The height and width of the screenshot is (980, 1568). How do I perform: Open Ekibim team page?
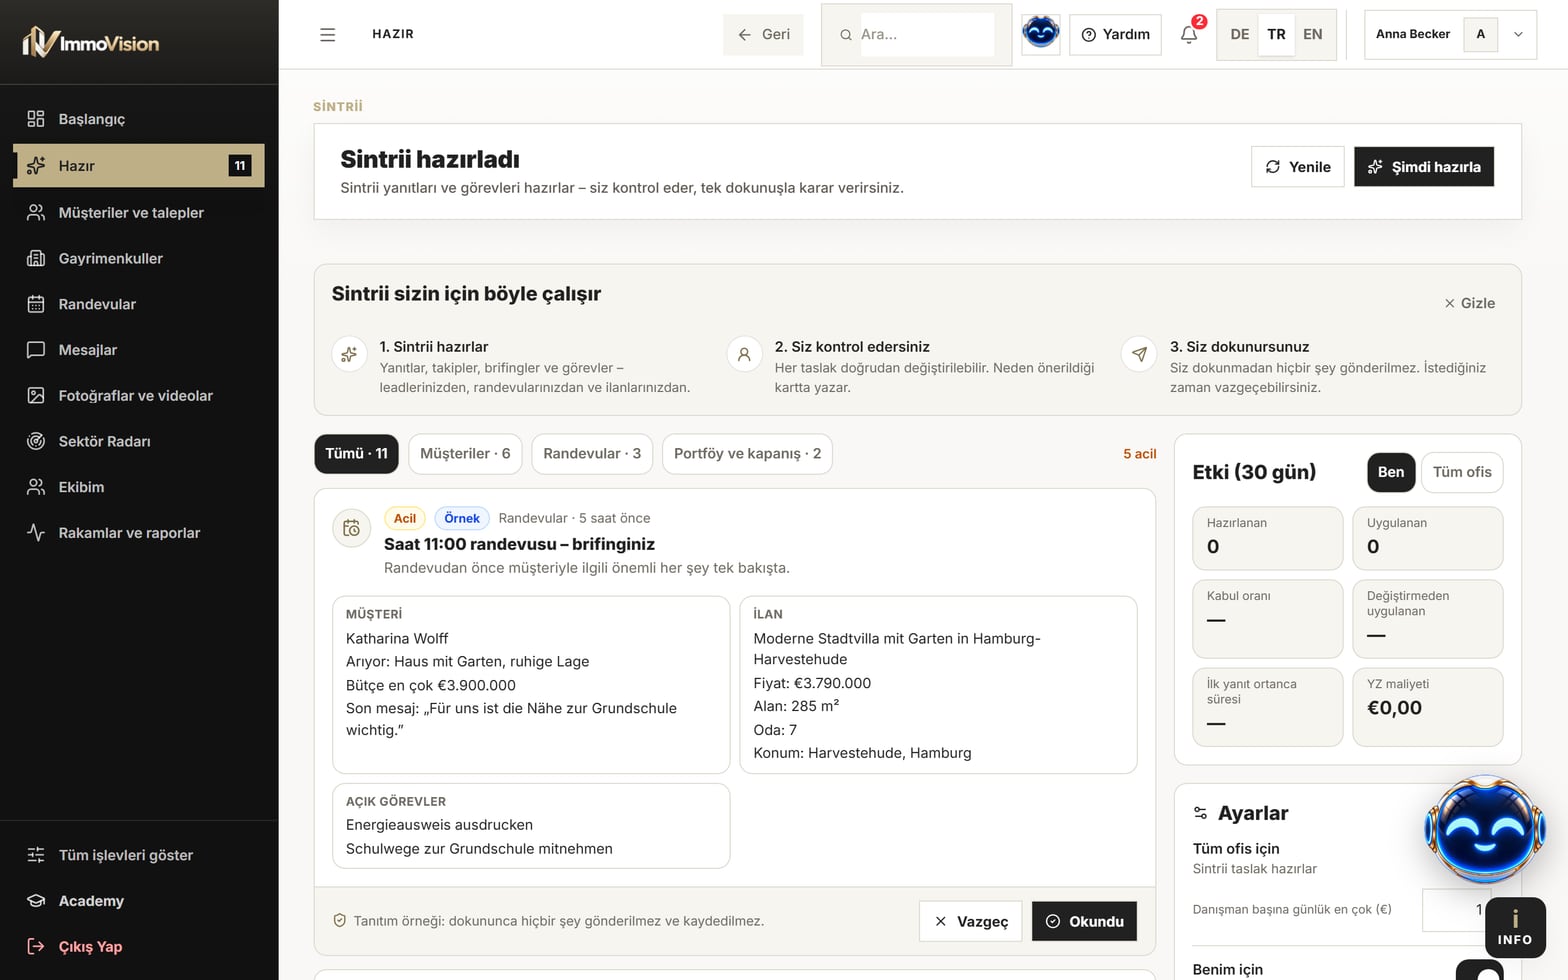click(x=139, y=487)
